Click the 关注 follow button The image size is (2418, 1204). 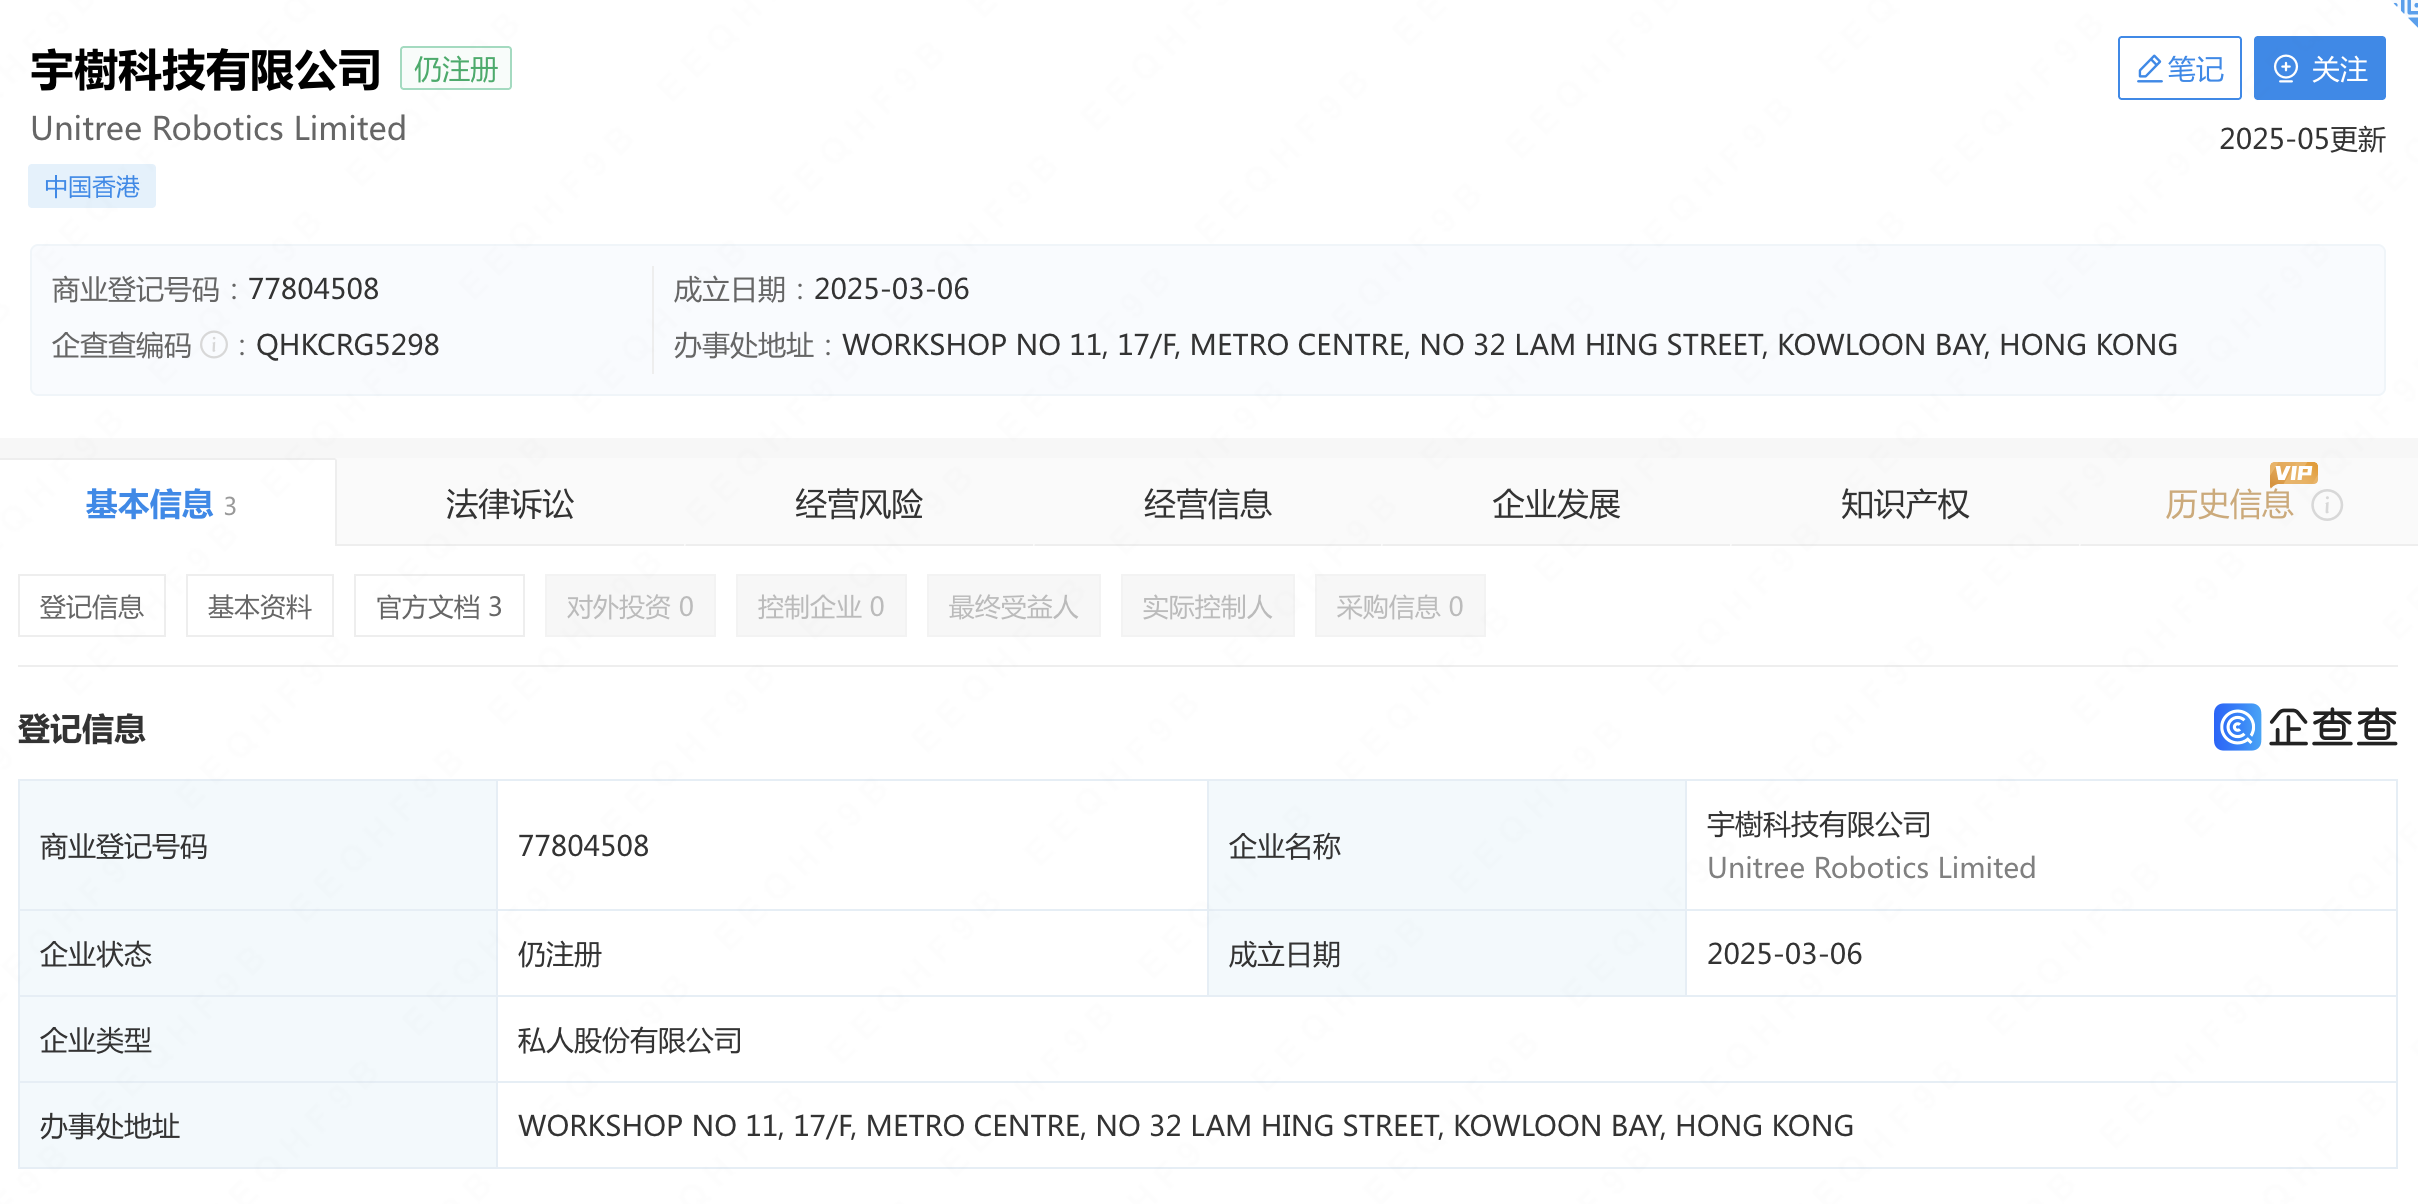tap(2319, 69)
